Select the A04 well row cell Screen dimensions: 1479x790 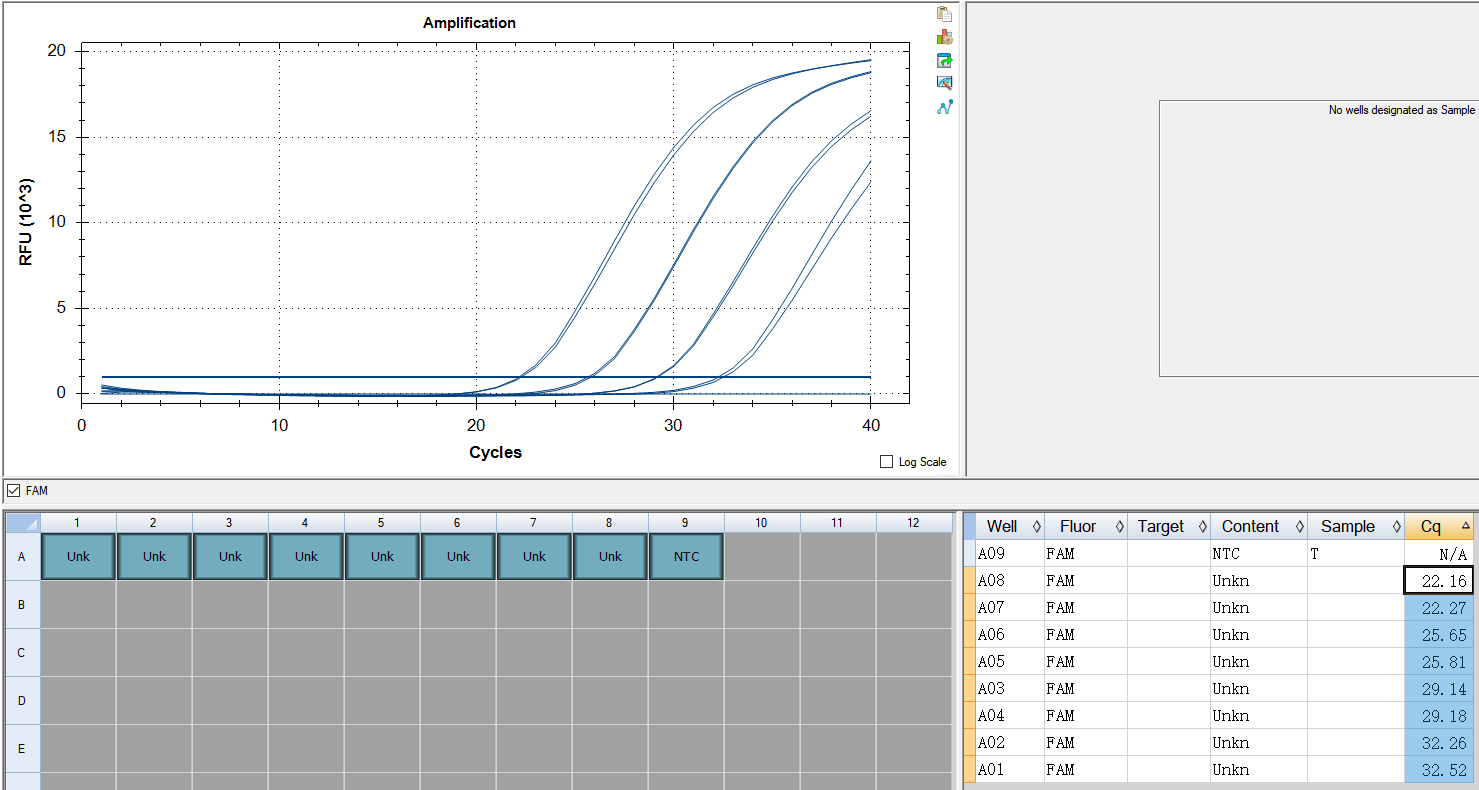click(x=1008, y=716)
